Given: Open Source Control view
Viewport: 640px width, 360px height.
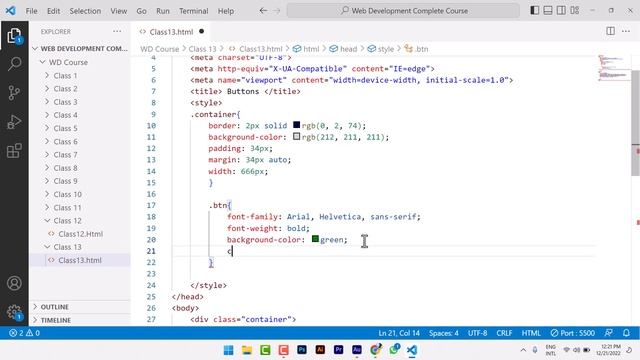Looking at the screenshot, I should click(14, 93).
